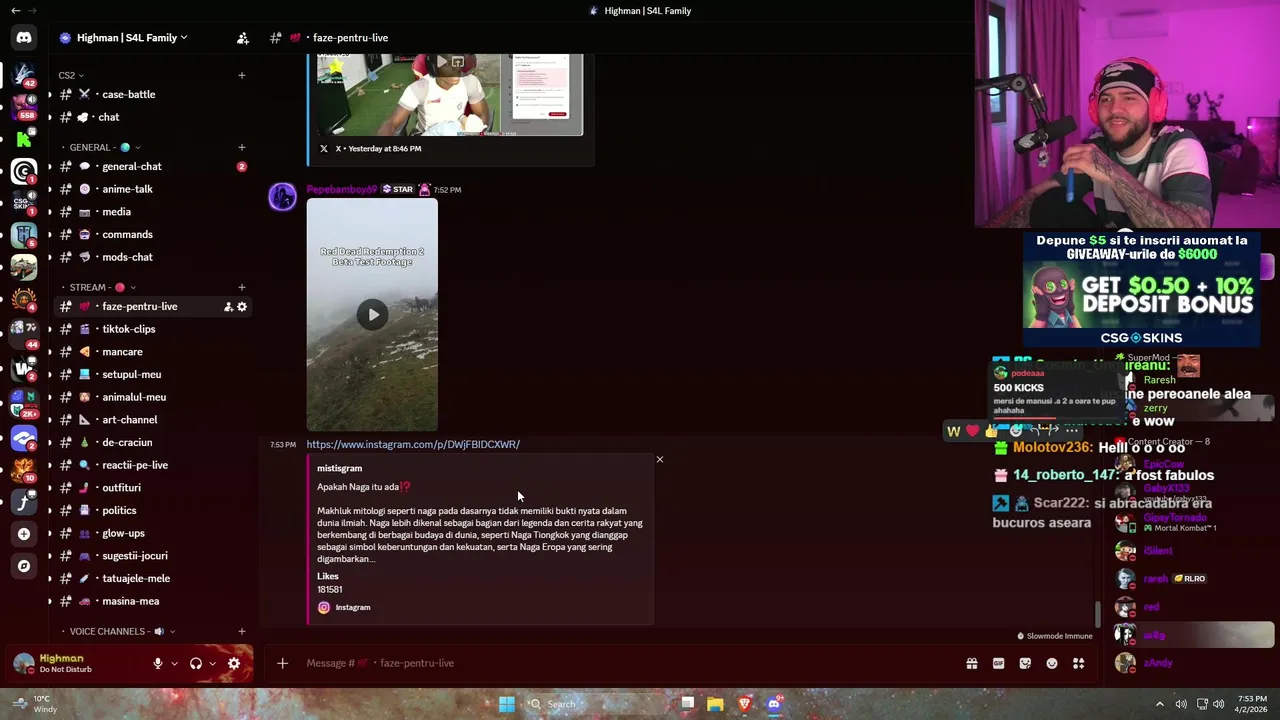The height and width of the screenshot is (720, 1280).
Task: Open faze-pentru-live channel settings gear
Action: pos(242,307)
